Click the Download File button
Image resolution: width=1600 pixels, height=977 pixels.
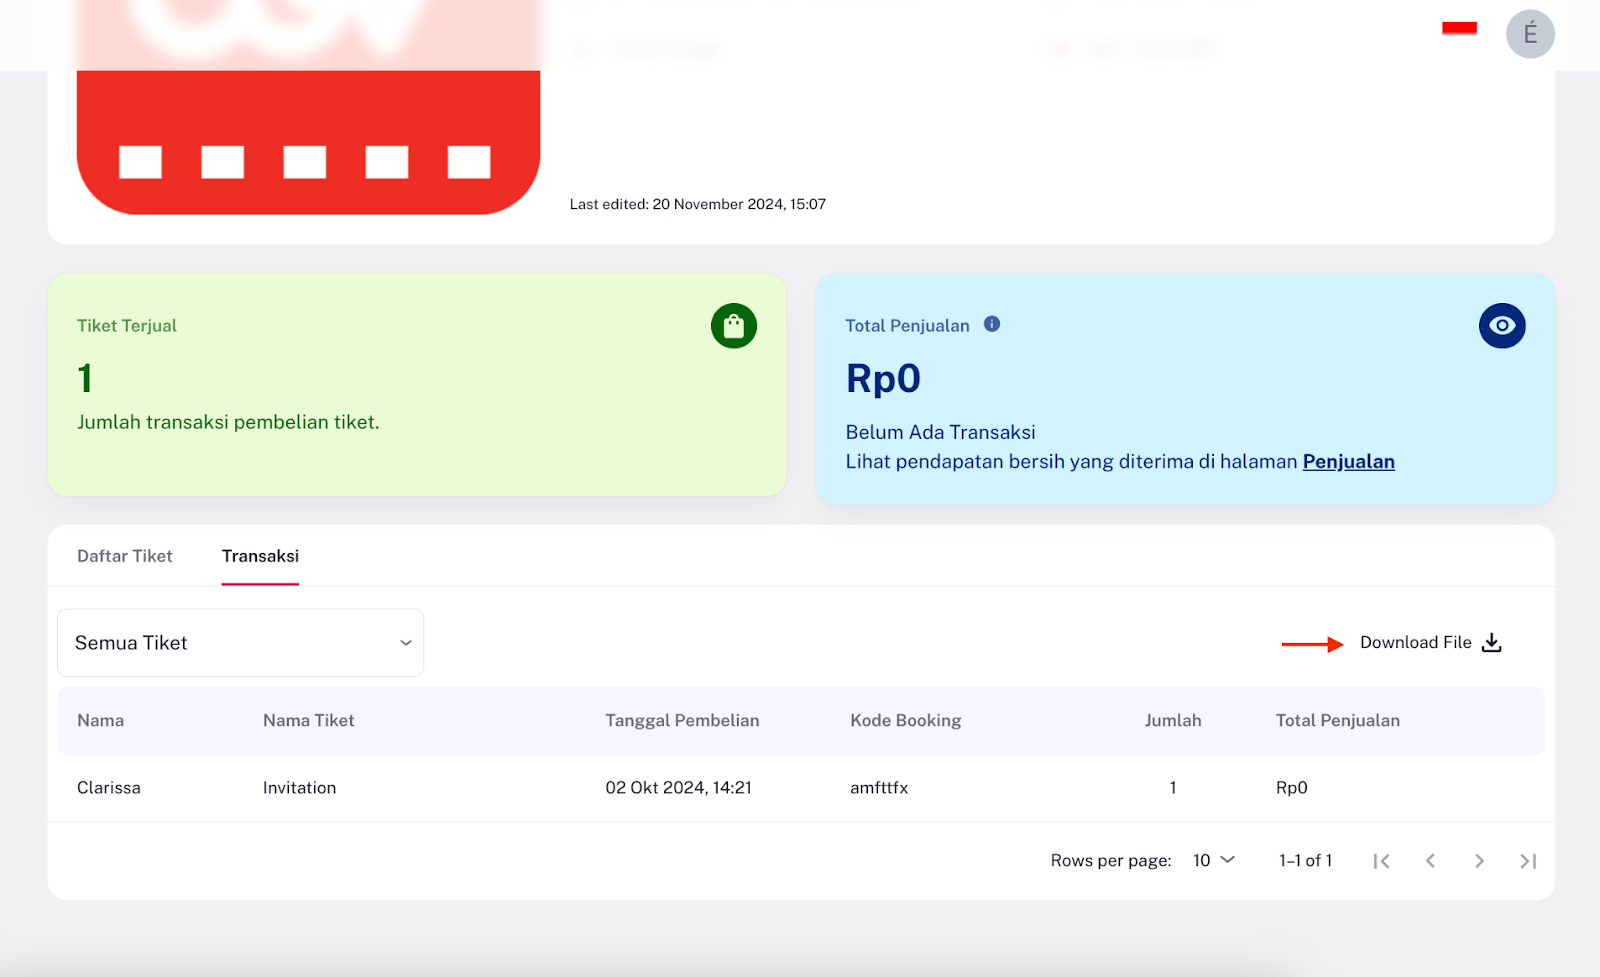(x=1431, y=643)
